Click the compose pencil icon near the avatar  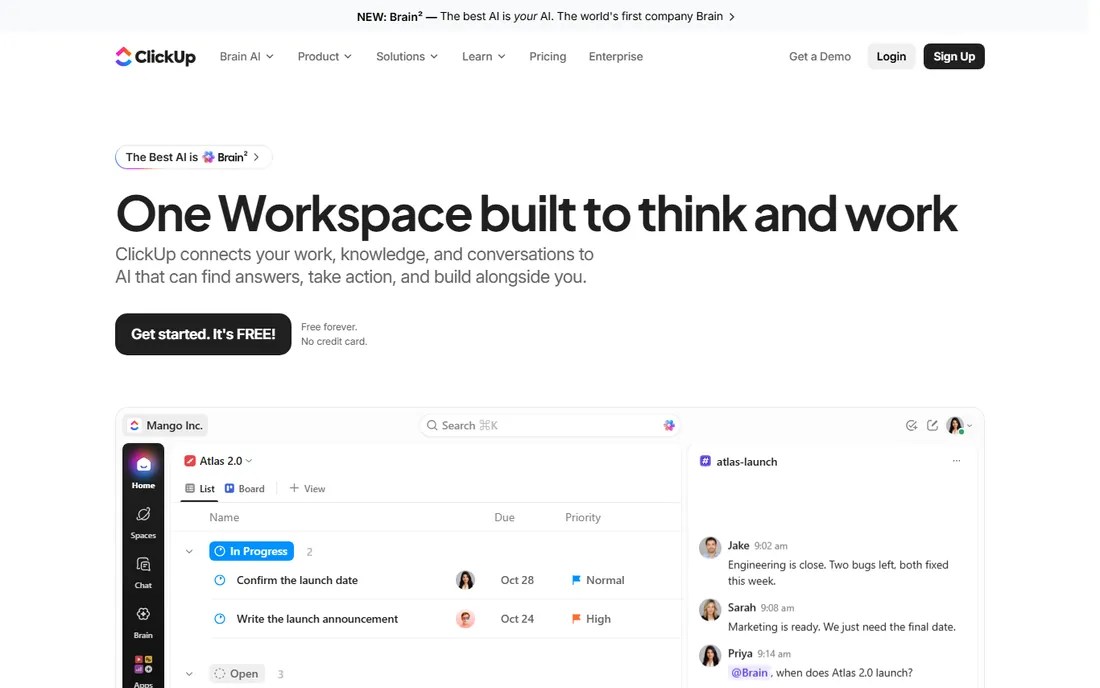coord(932,425)
